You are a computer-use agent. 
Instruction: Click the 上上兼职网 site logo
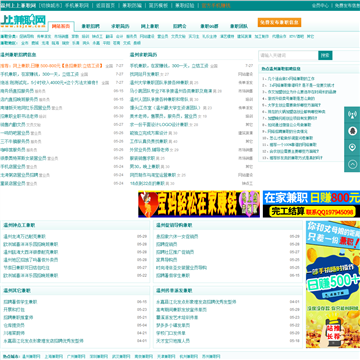pos(23,21)
